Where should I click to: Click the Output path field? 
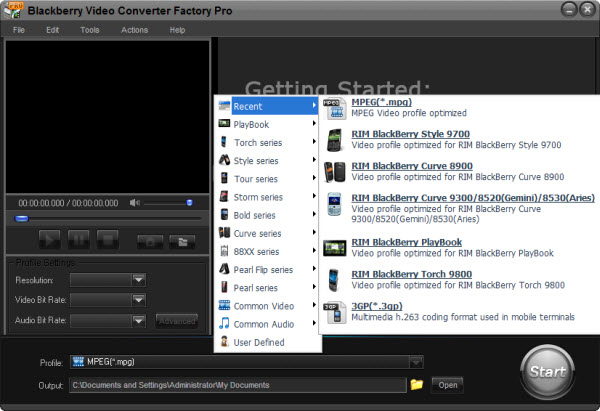coord(238,385)
